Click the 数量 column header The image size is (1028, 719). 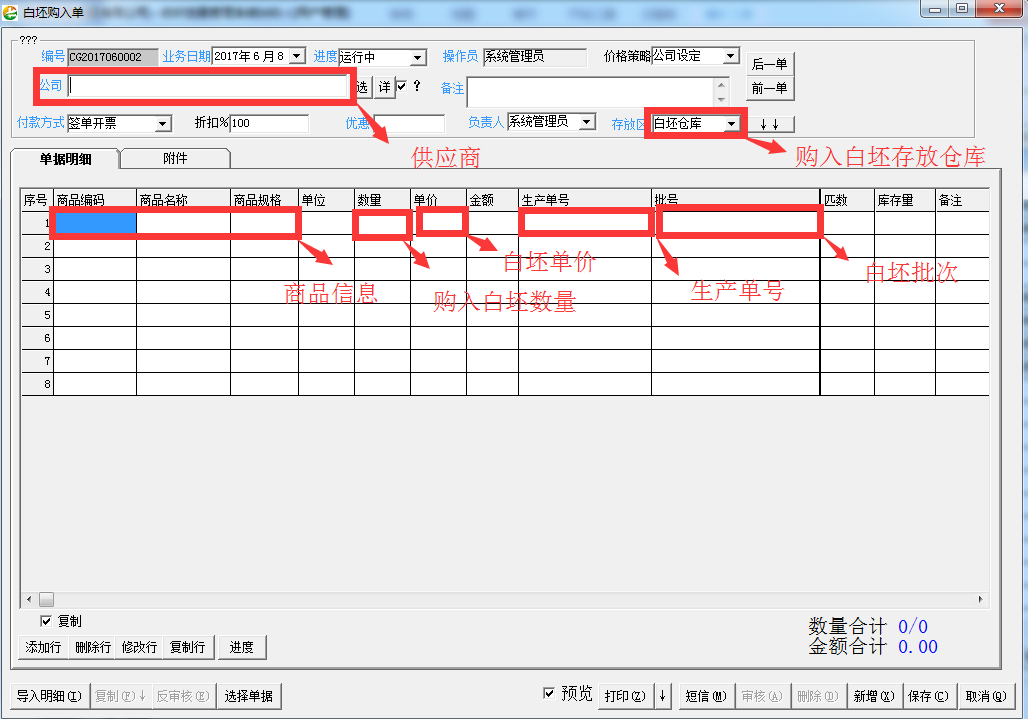tap(382, 200)
